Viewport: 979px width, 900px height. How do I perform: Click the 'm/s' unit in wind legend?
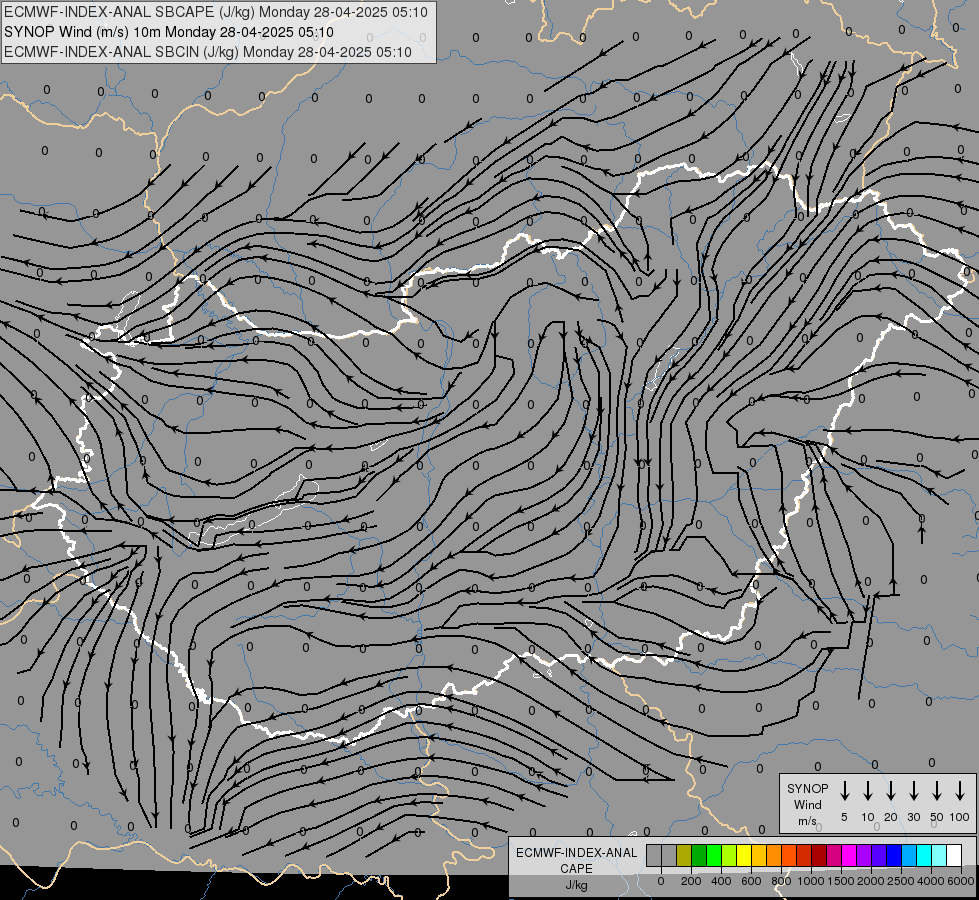(807, 821)
